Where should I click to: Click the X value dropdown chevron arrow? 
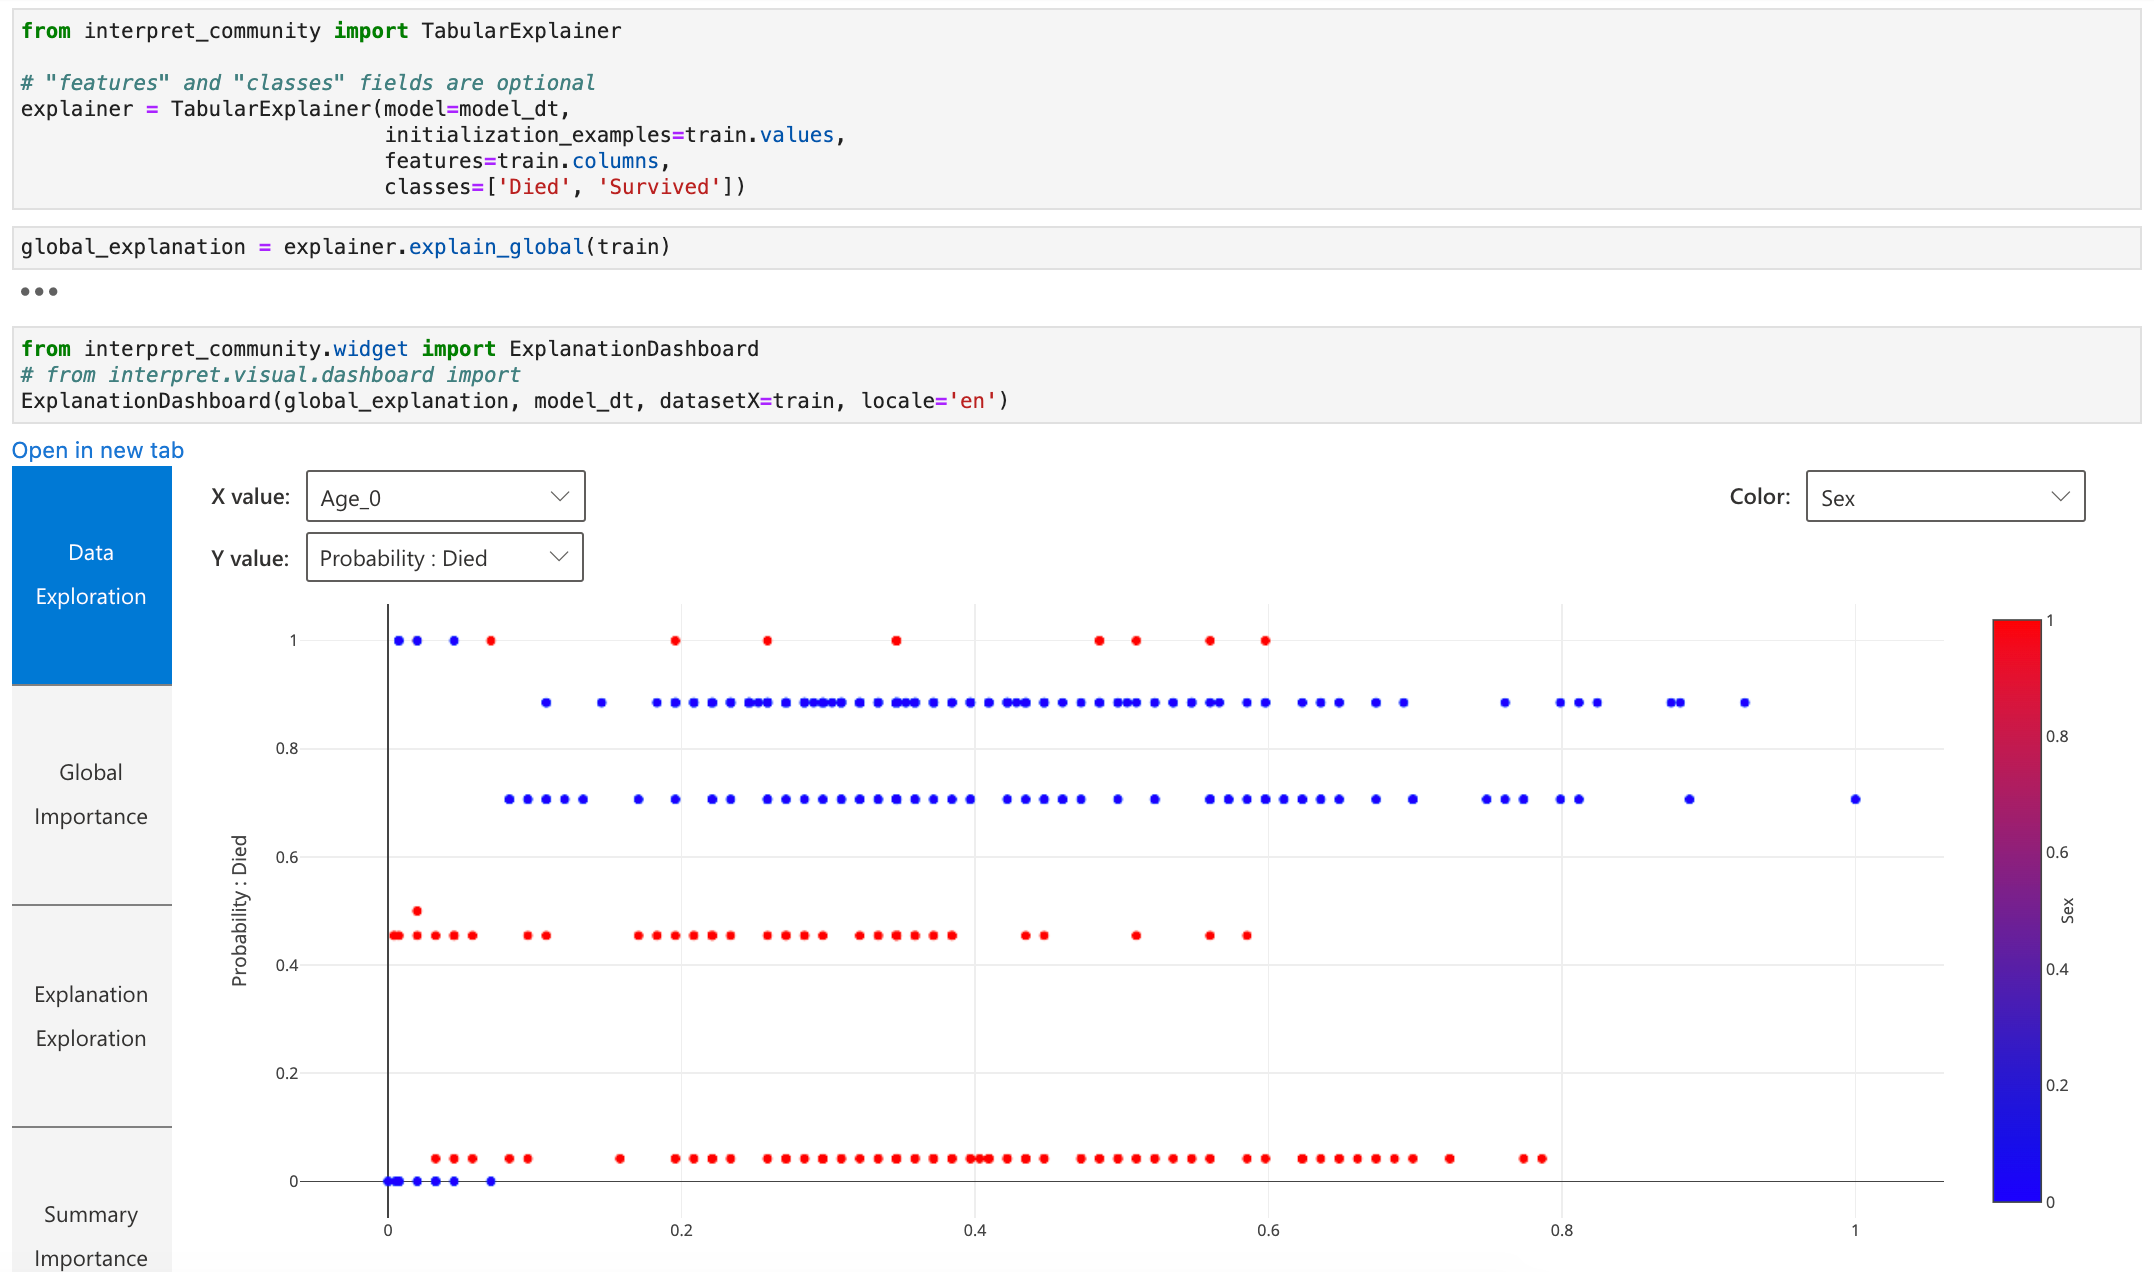click(x=560, y=497)
